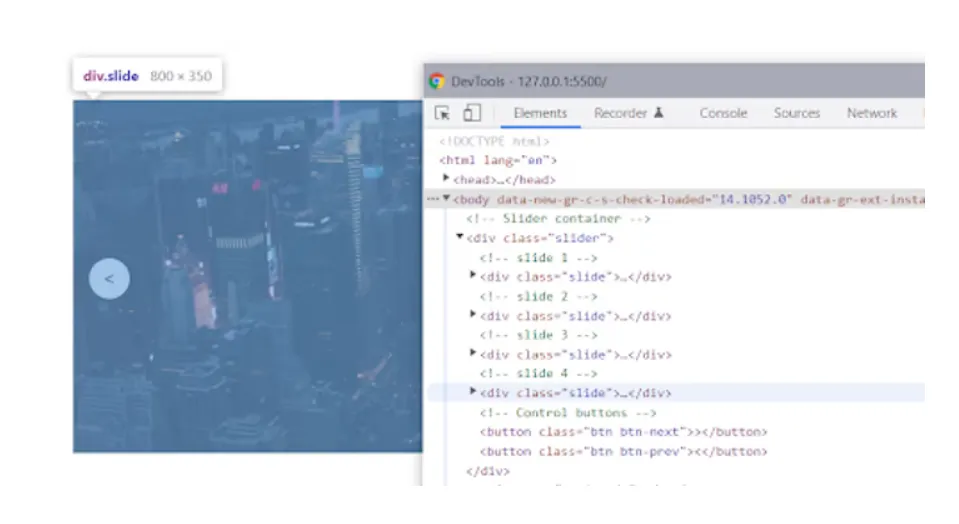Expand the highlighted slide div under slide 4
Image resolution: width=959 pixels, height=524 pixels.
point(473,391)
